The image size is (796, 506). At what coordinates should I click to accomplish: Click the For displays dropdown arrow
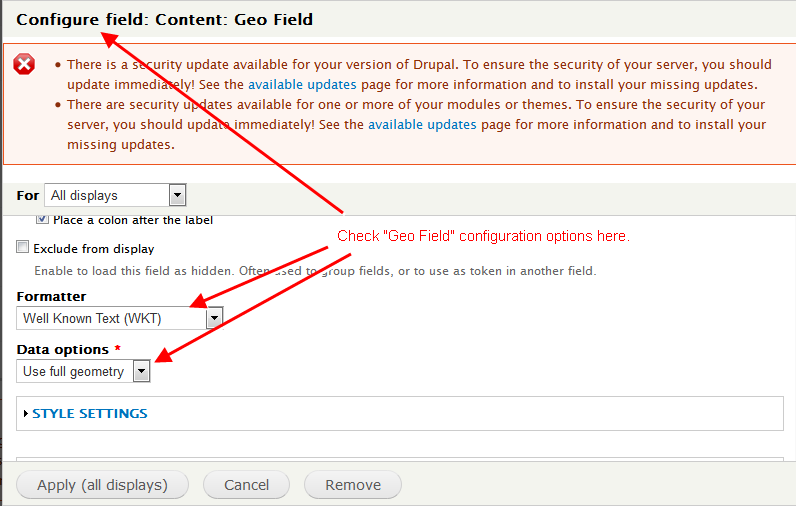pyautogui.click(x=177, y=195)
